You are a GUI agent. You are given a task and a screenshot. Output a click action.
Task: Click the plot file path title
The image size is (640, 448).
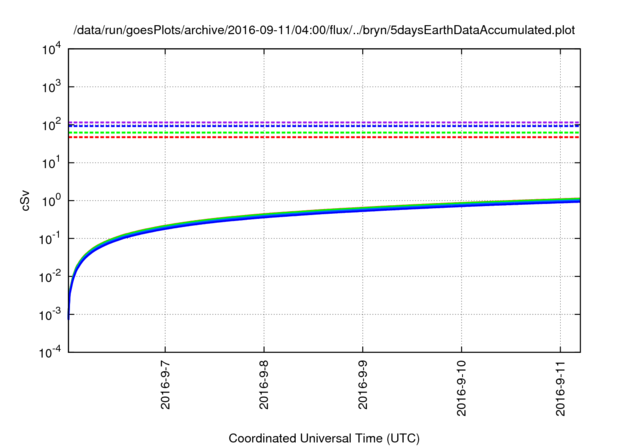coord(324,30)
